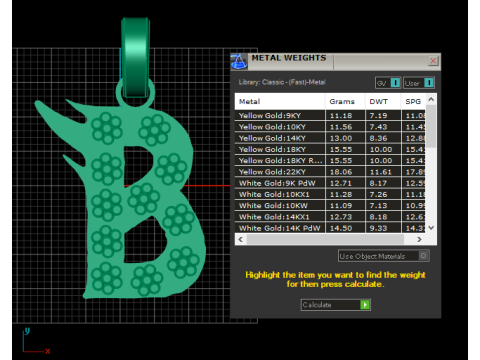Select the Yellow Gold:18KY row
480x360 pixels.
330,150
